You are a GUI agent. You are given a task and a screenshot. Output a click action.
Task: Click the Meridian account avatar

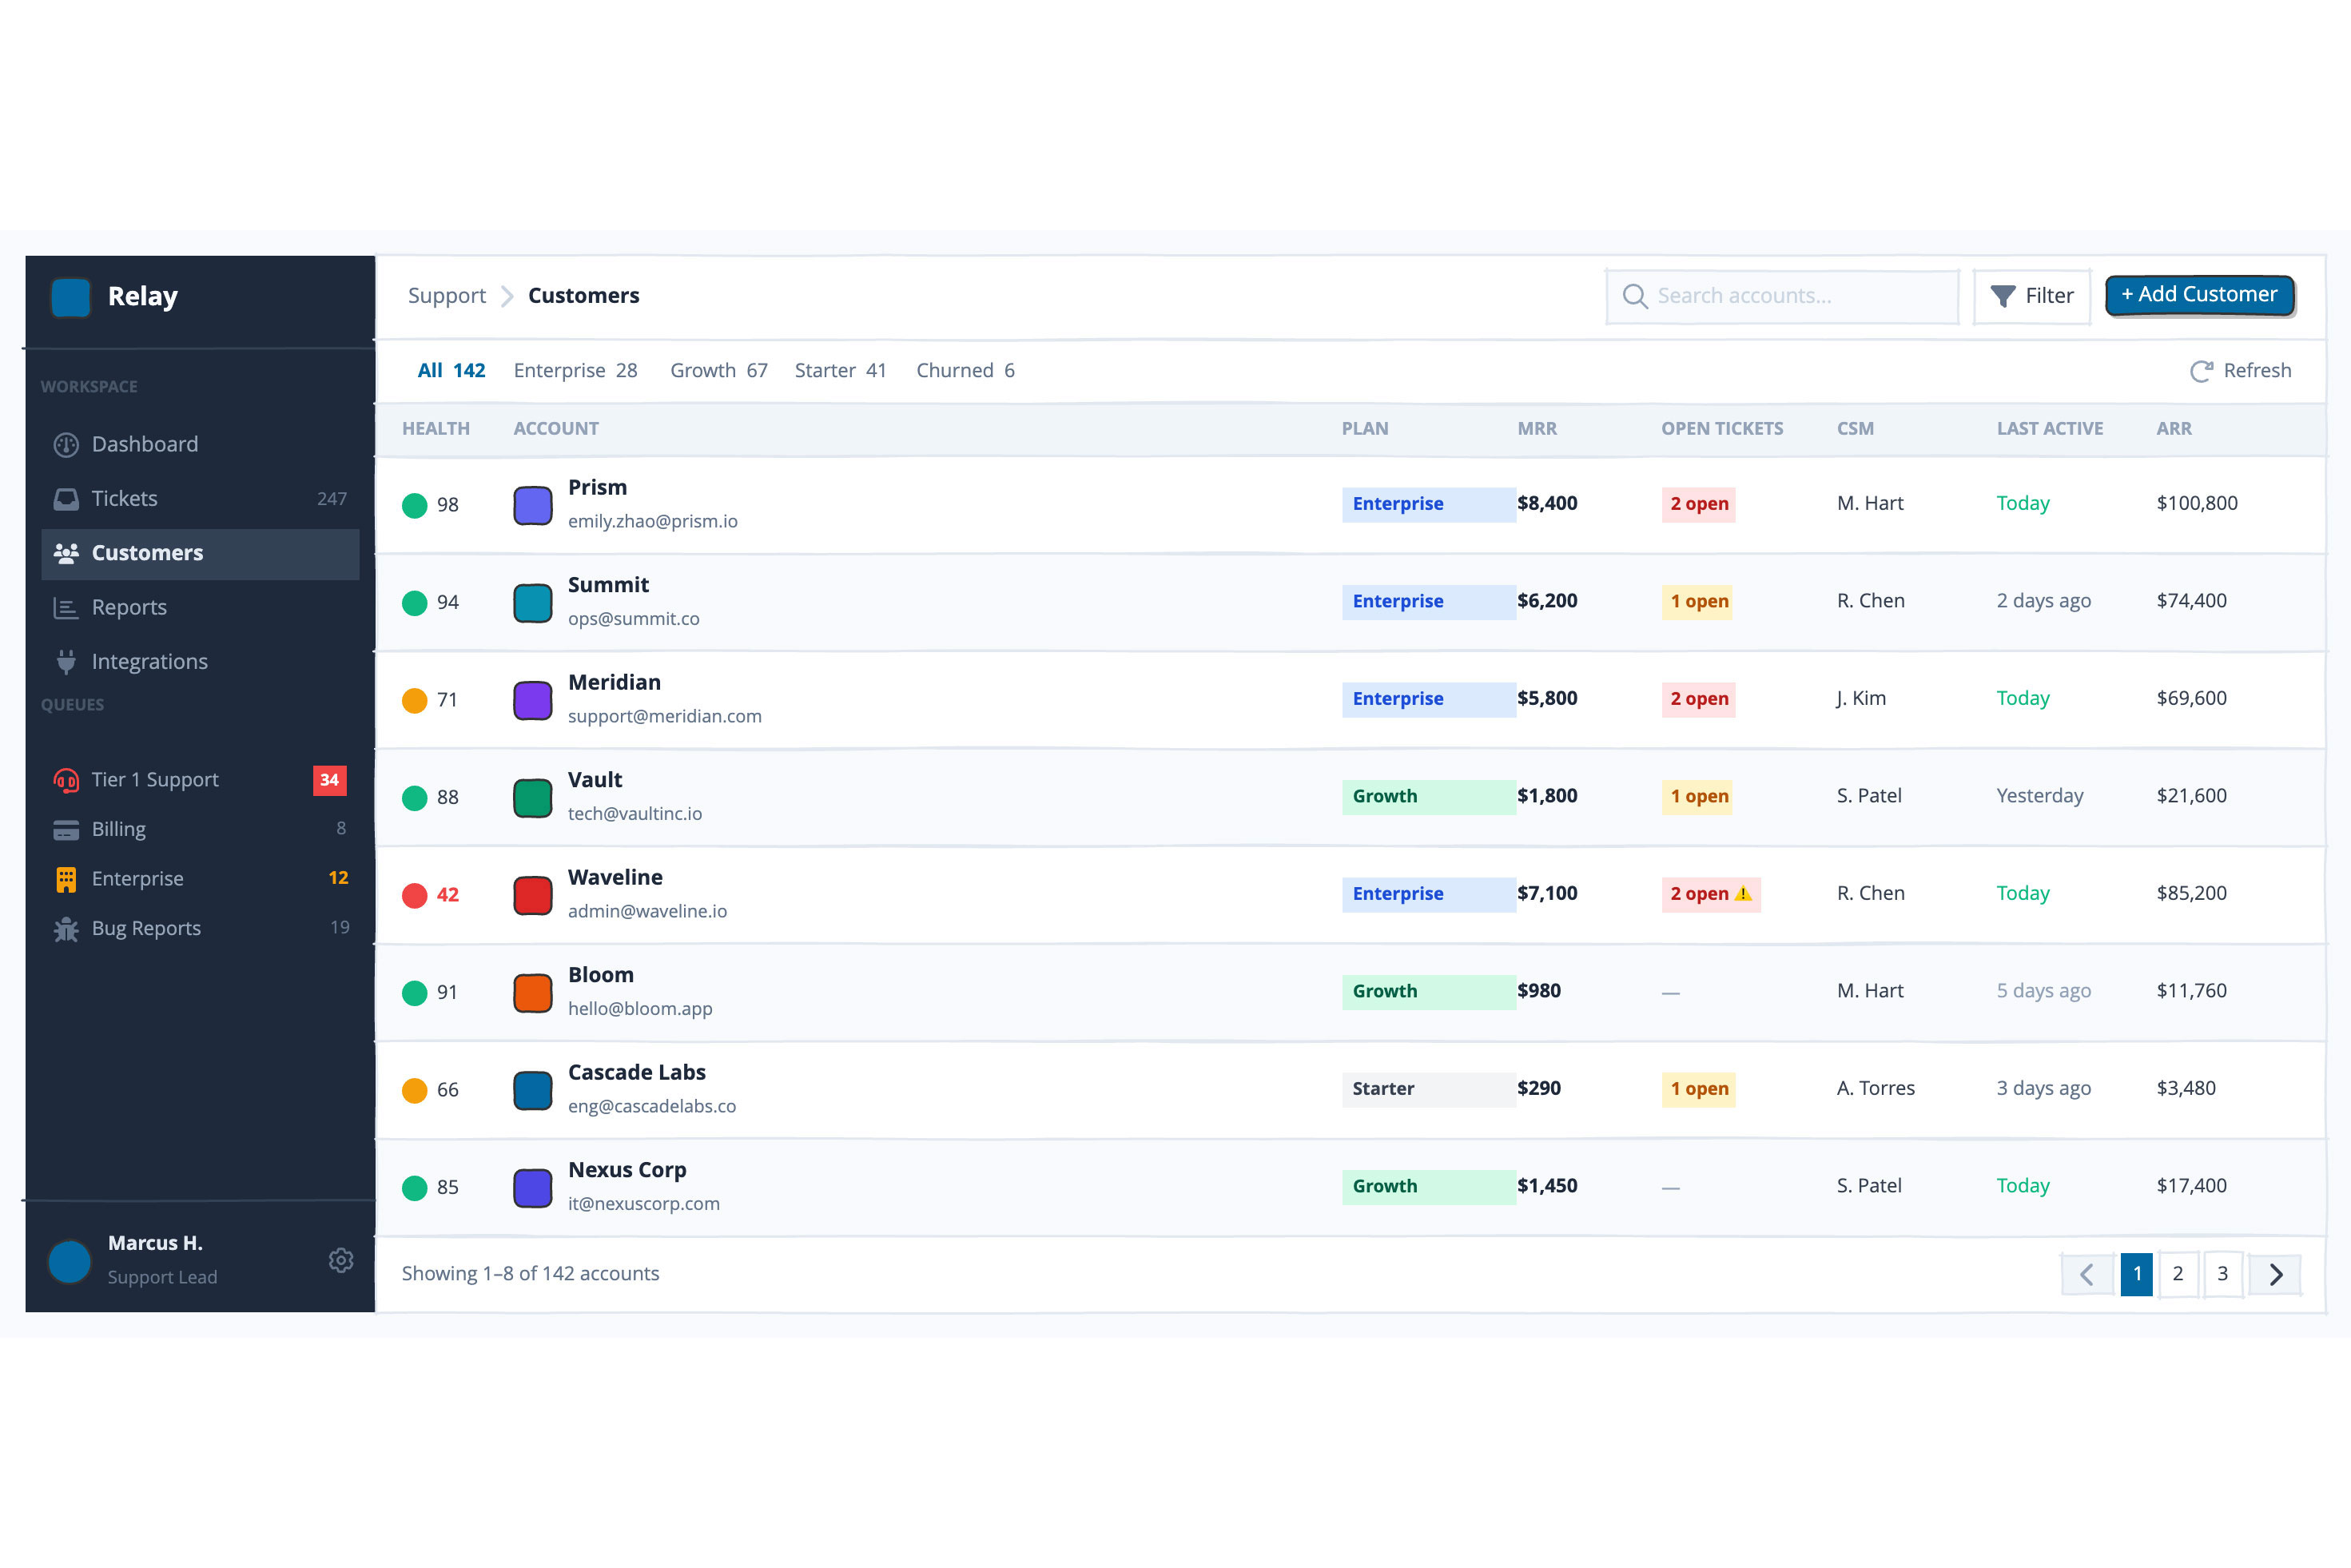click(x=533, y=700)
